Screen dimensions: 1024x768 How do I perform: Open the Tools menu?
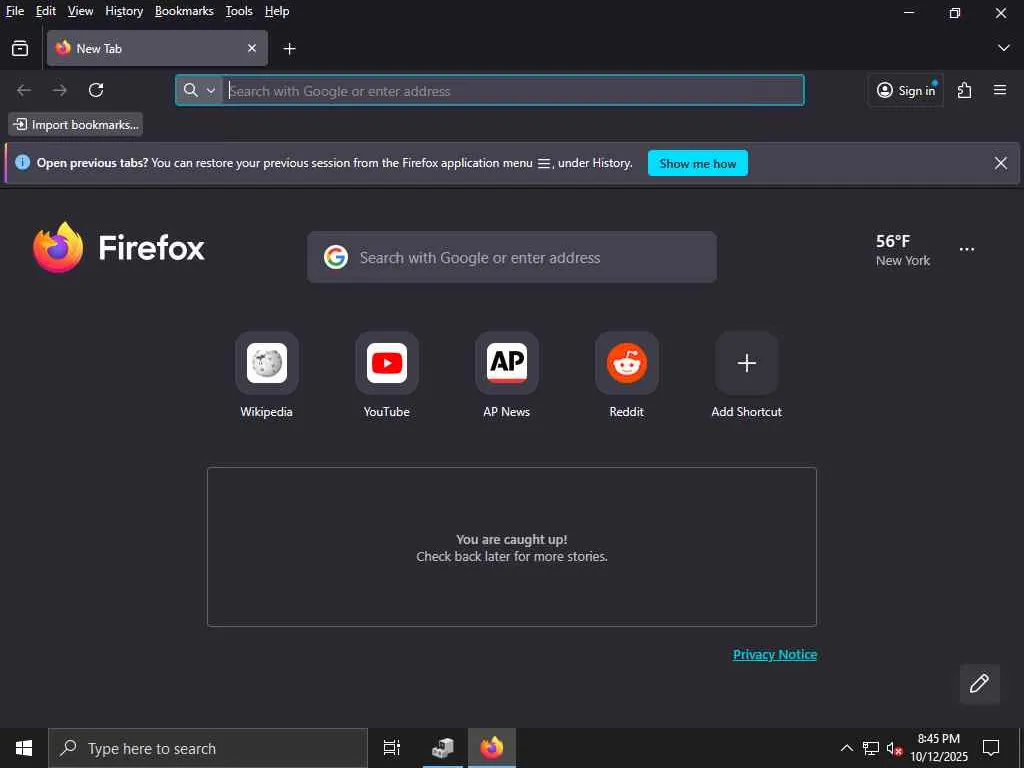[239, 11]
